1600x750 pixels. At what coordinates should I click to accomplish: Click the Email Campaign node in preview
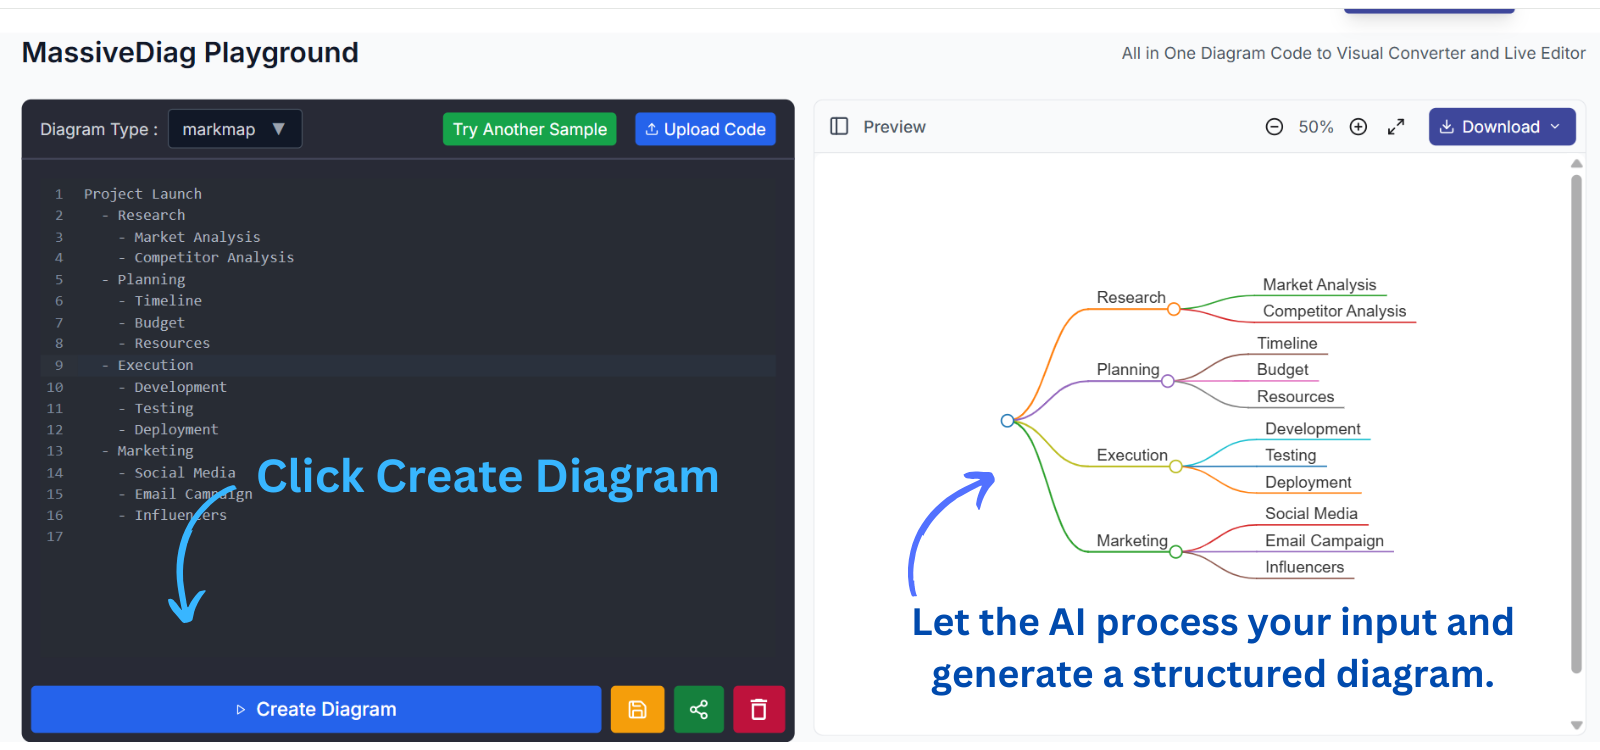point(1324,541)
